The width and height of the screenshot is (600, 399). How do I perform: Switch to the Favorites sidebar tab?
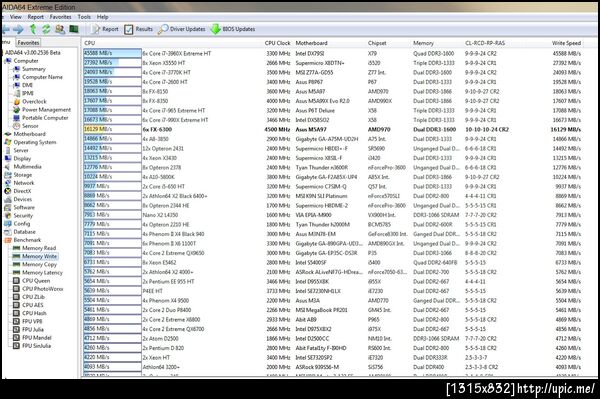tap(28, 42)
